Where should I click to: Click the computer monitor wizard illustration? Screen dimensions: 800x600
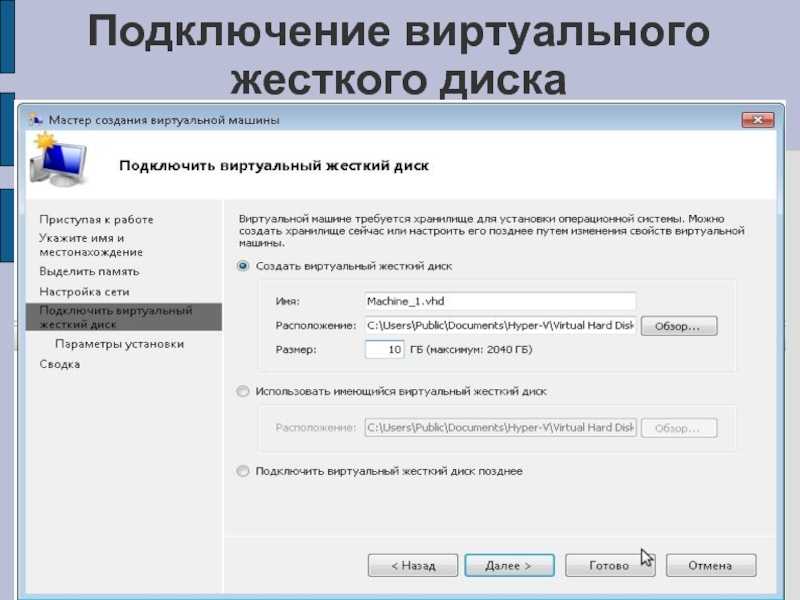64,162
